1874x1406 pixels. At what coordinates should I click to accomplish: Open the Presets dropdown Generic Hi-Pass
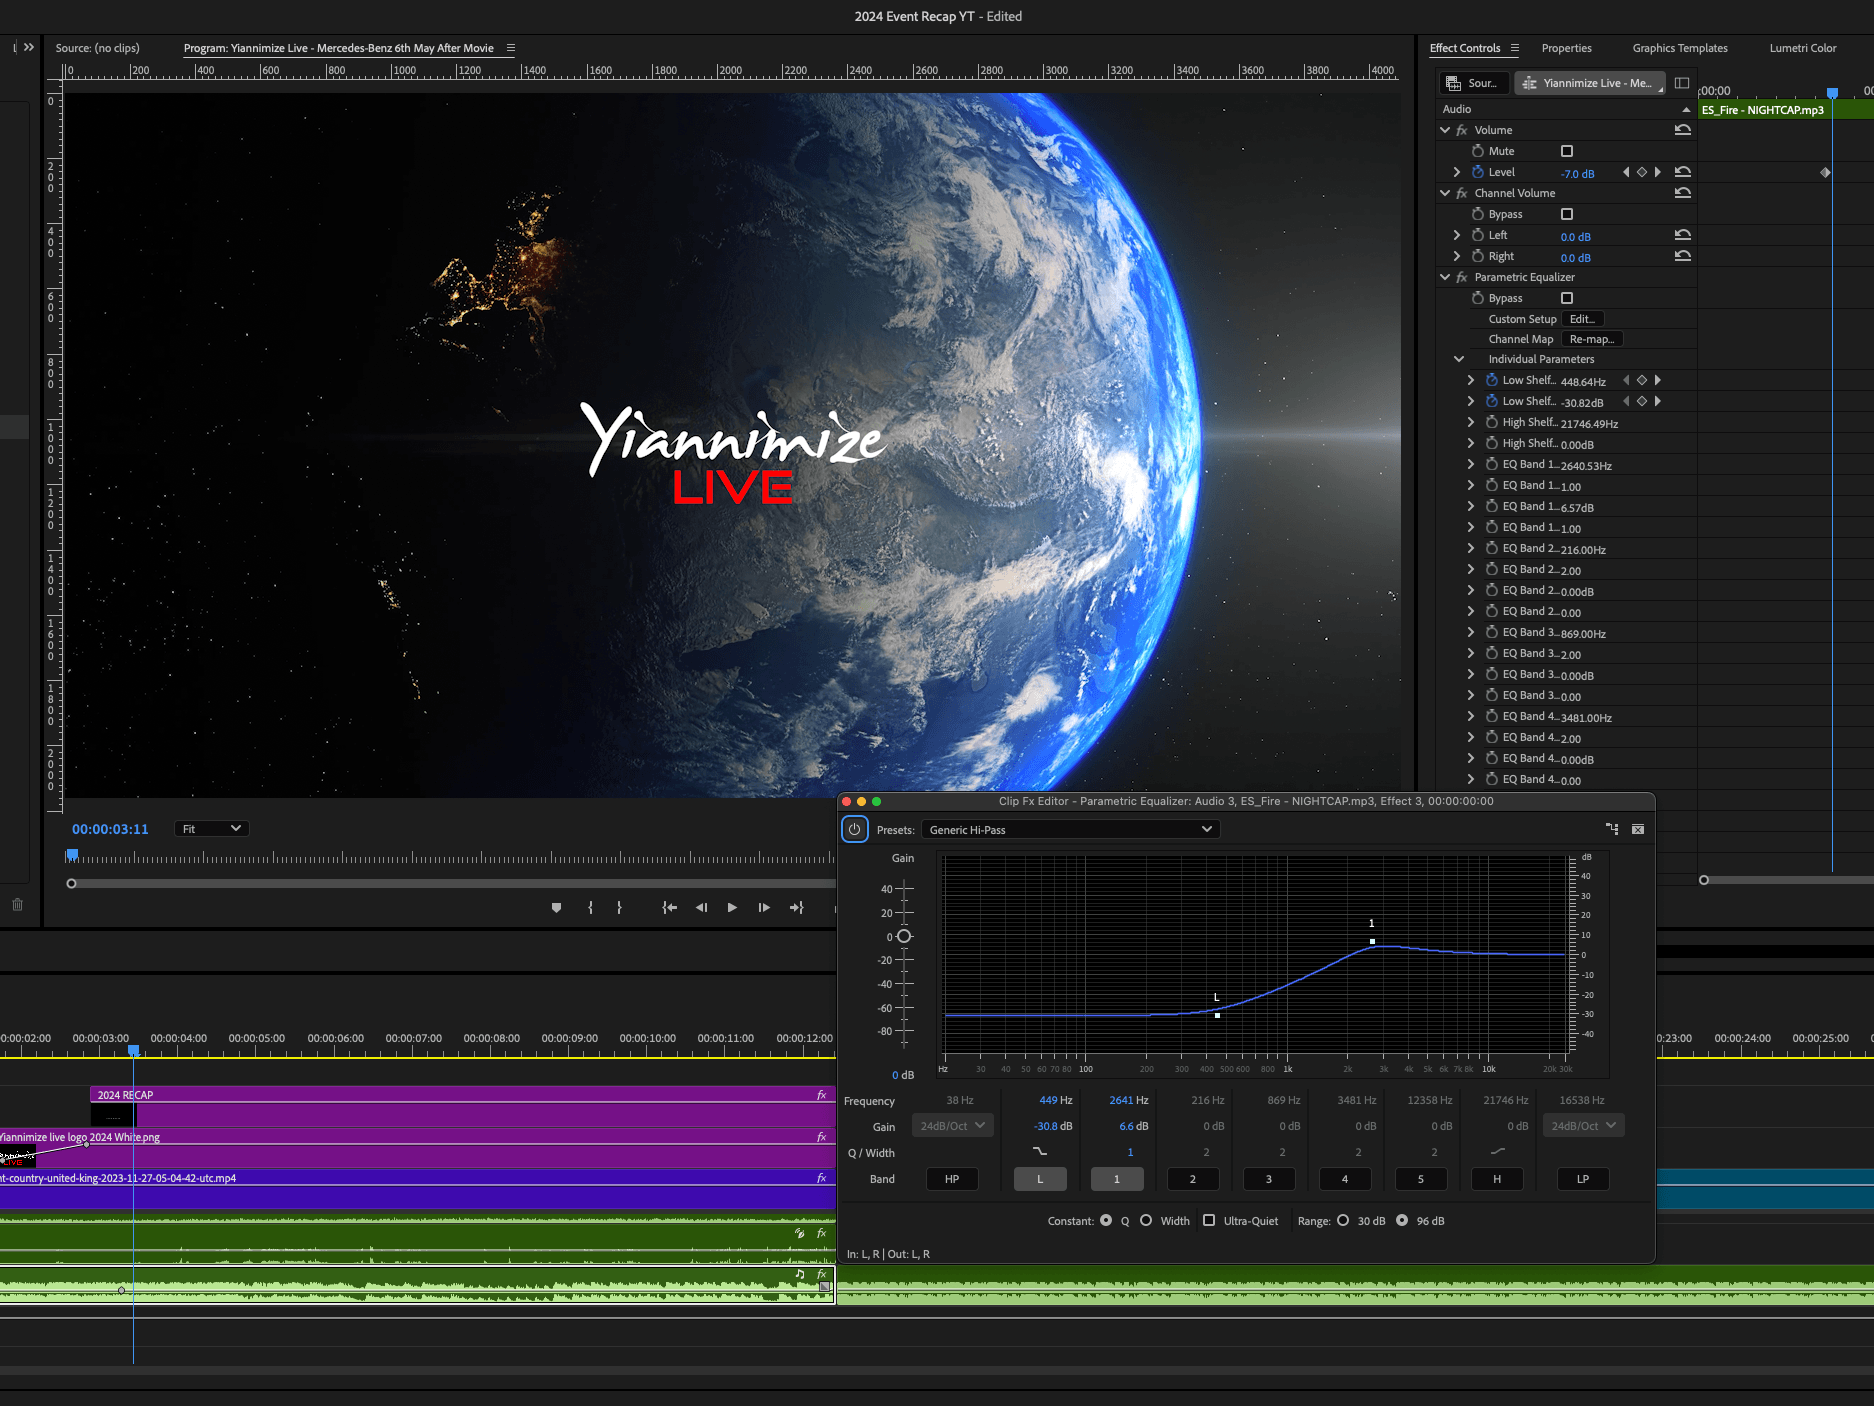(1070, 829)
